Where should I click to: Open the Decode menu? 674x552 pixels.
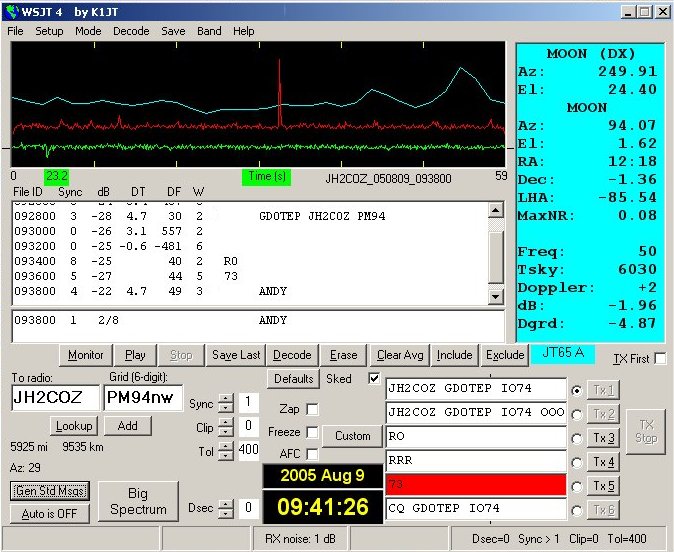[131, 31]
